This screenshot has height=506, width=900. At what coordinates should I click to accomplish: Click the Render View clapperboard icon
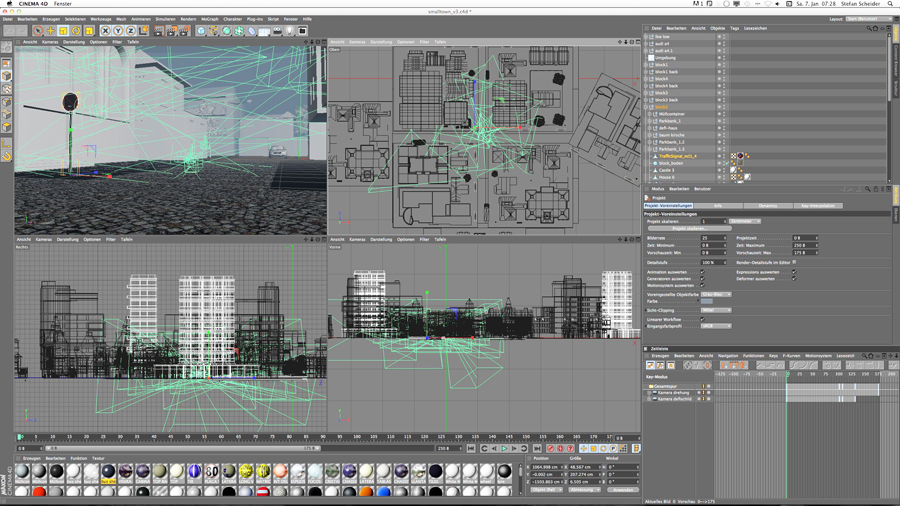[159, 31]
